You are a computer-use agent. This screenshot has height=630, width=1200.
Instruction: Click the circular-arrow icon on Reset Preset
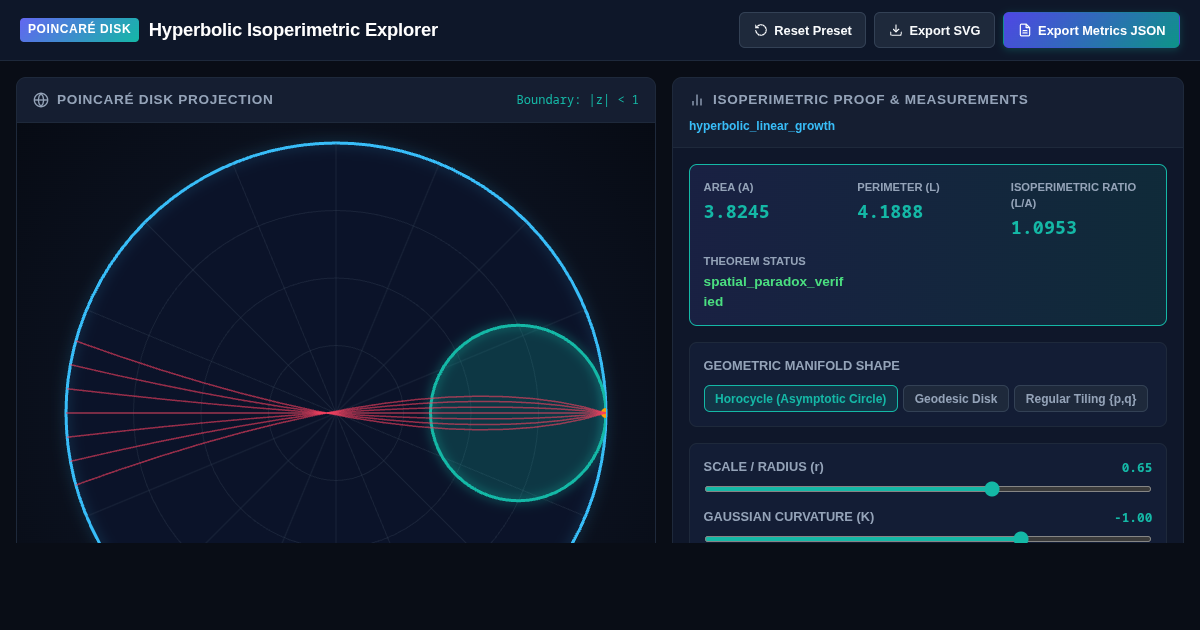(761, 30)
